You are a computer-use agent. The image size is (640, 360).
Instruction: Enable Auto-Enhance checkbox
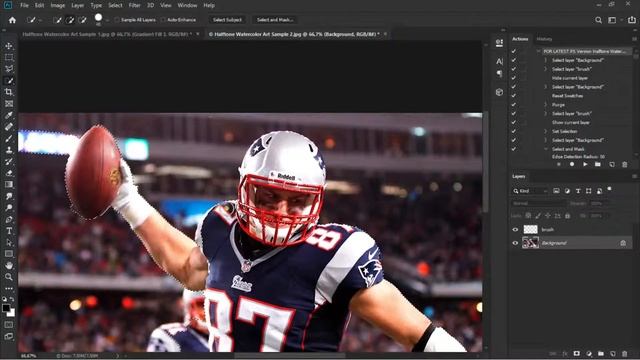point(163,20)
